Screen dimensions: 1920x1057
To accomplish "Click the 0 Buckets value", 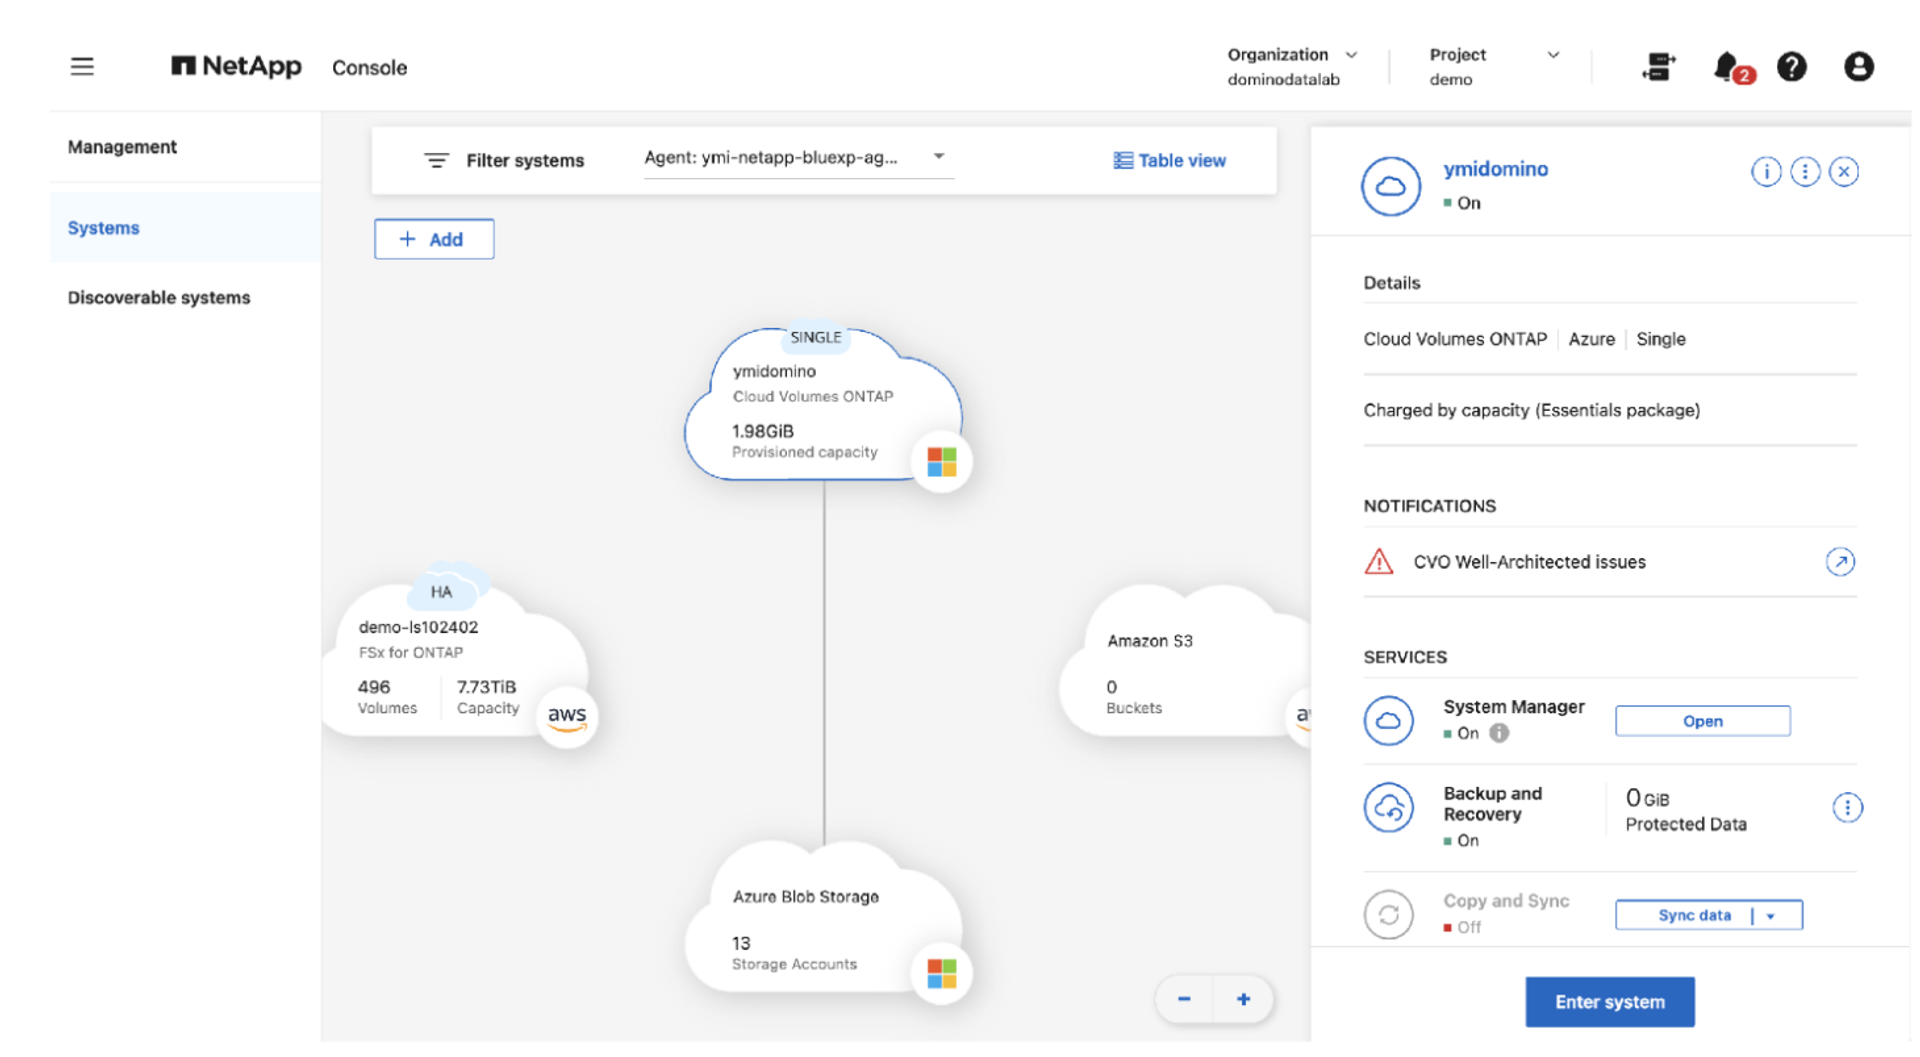I will pyautogui.click(x=1111, y=687).
